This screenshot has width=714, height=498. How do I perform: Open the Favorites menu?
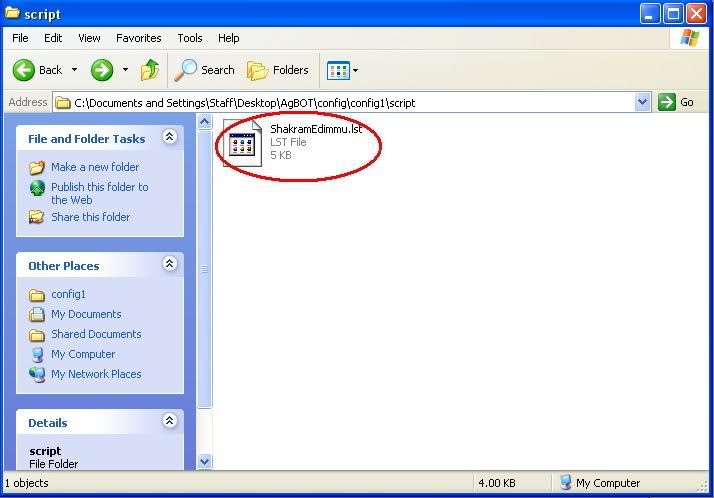[138, 38]
